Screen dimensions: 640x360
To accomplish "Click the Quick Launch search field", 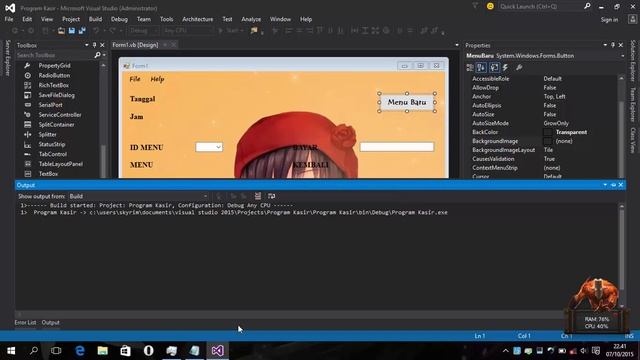I will 540,6.
